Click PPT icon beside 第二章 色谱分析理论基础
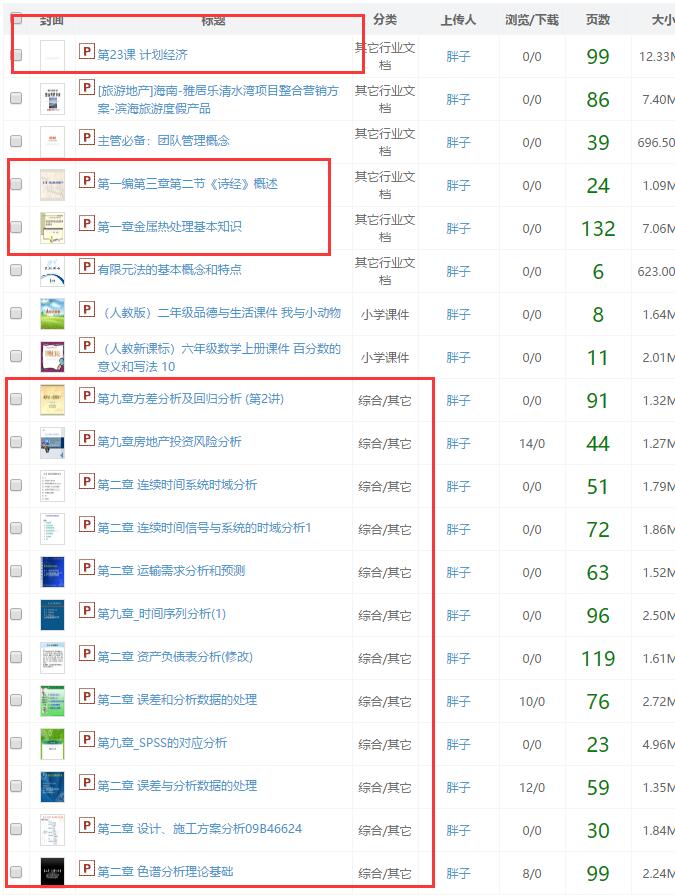675x895 pixels. tap(86, 870)
